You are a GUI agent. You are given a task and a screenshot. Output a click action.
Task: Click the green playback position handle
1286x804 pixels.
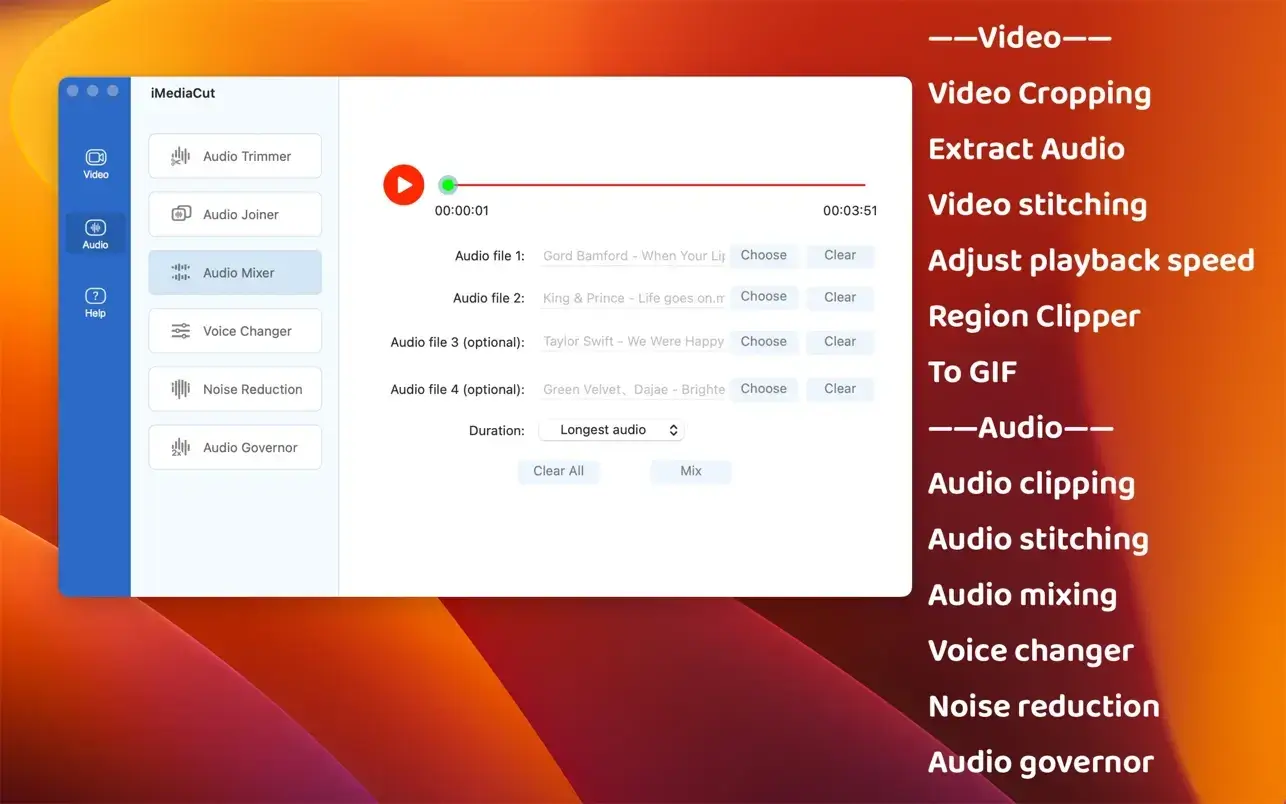coord(448,185)
